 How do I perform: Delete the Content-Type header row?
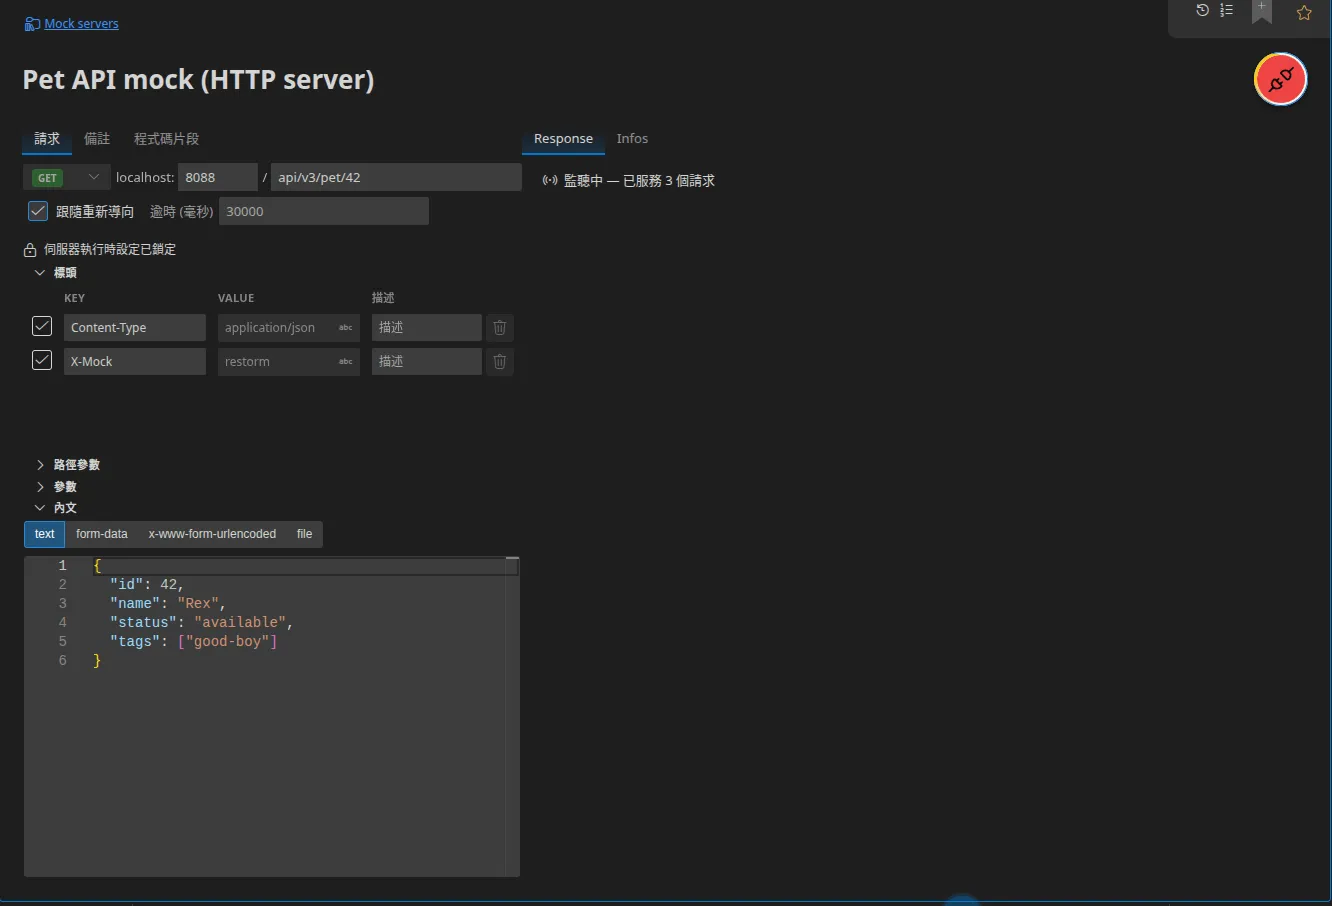click(499, 327)
